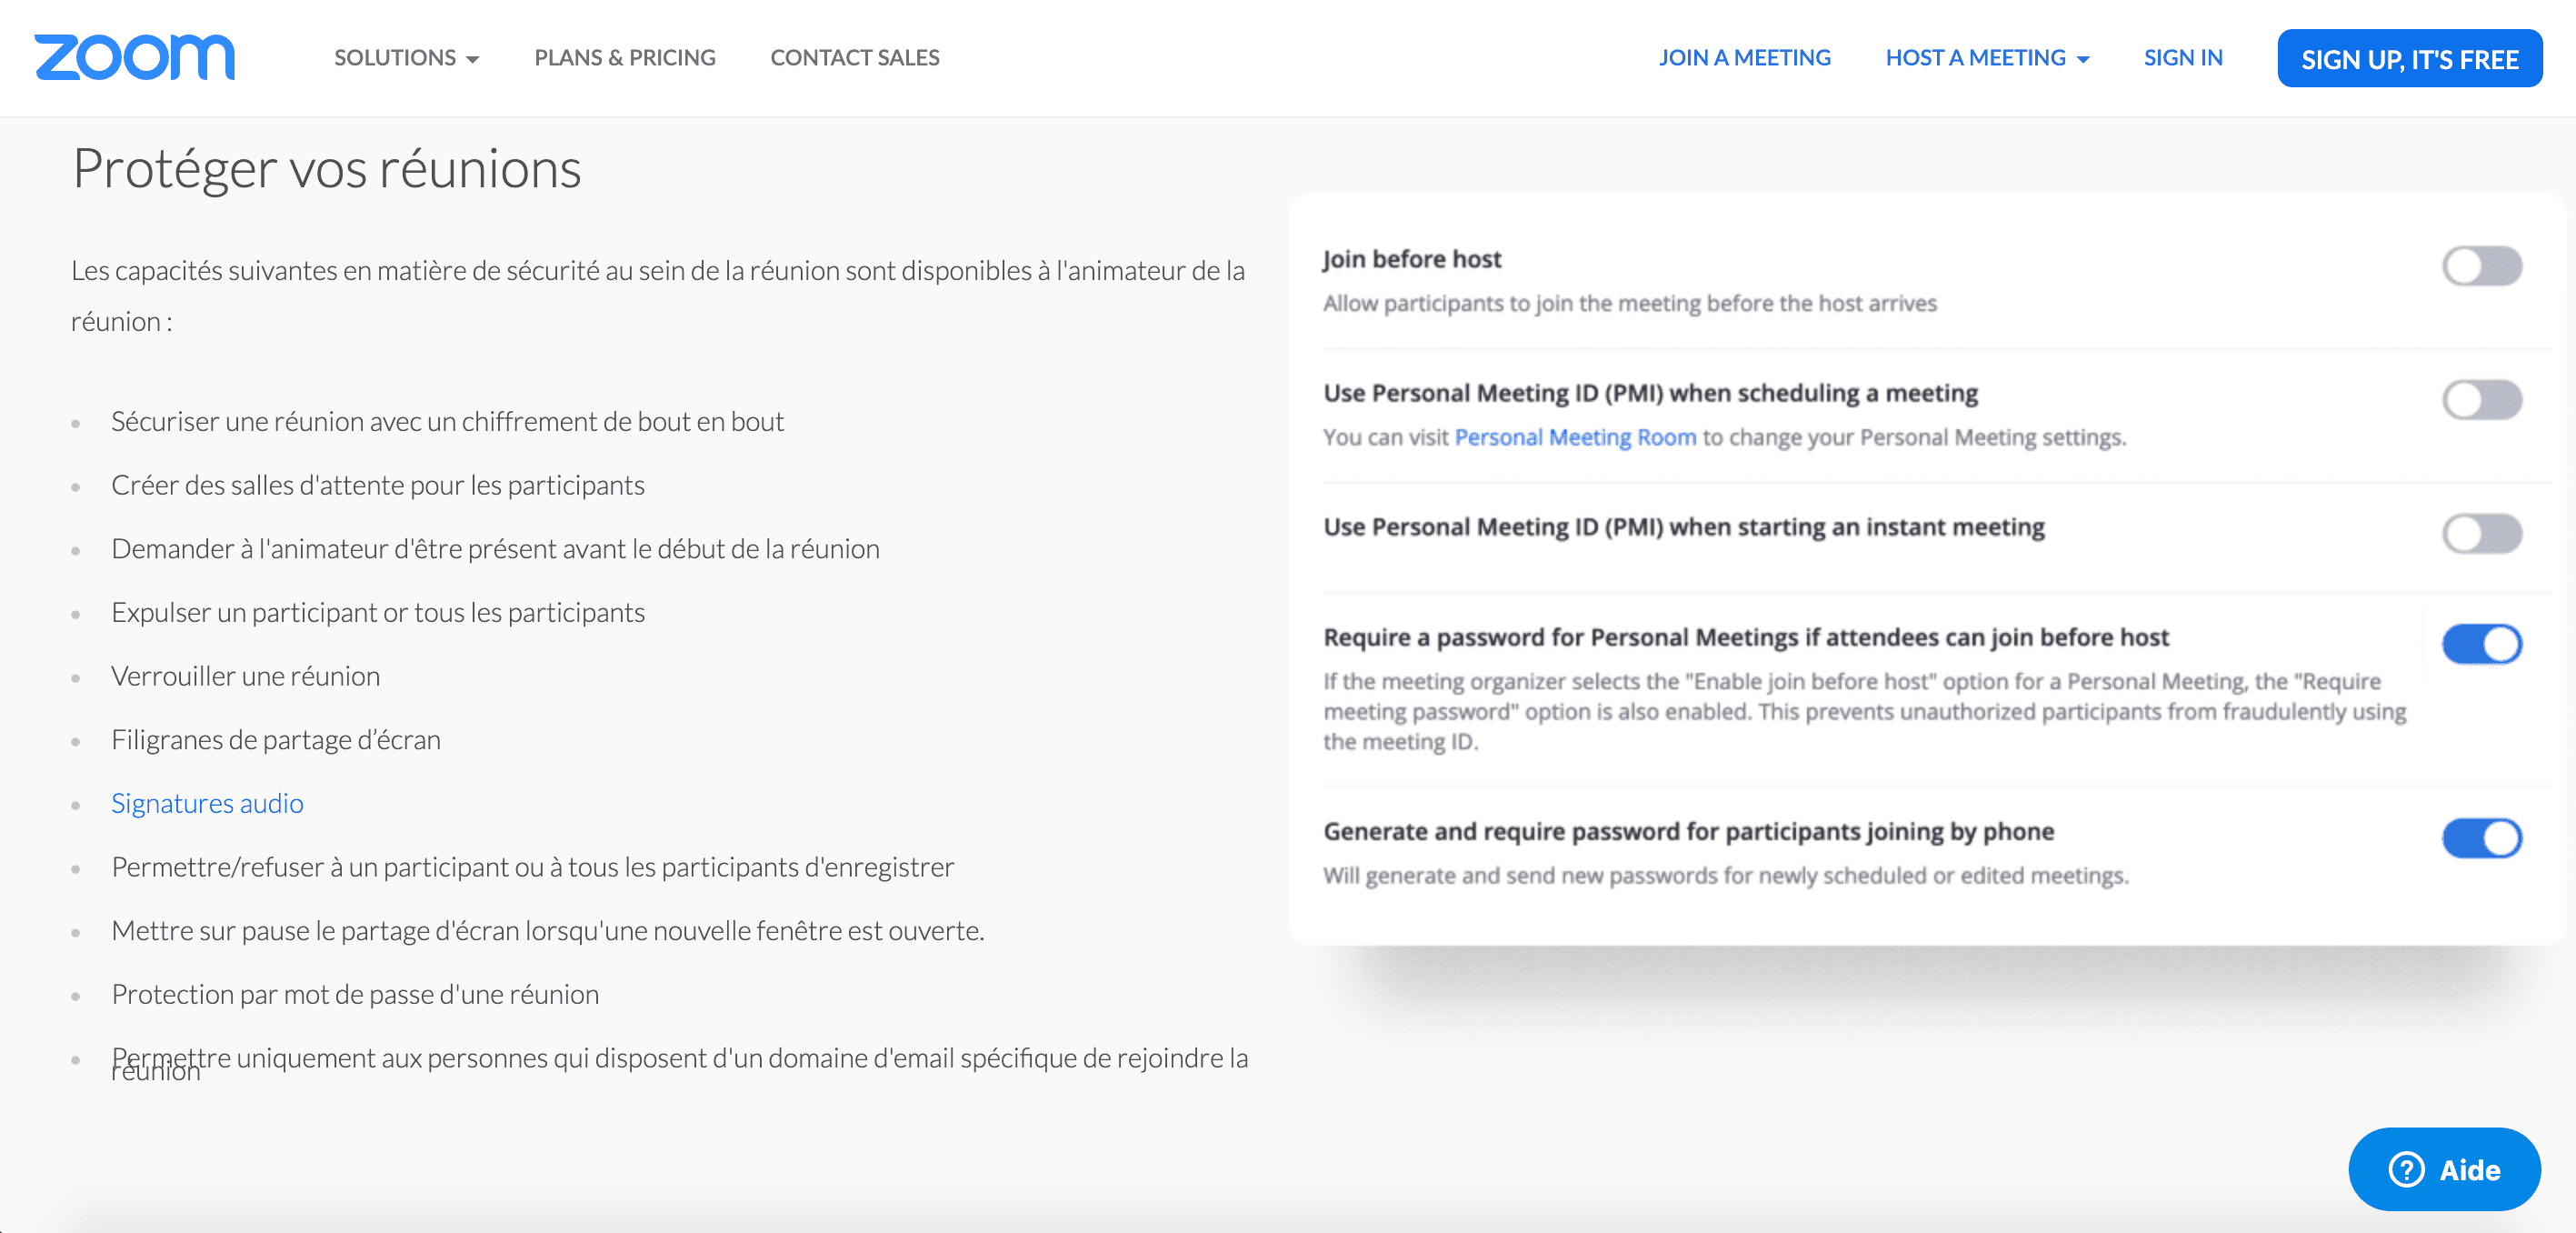
Task: Click the Aide help button
Action: [x=2443, y=1169]
